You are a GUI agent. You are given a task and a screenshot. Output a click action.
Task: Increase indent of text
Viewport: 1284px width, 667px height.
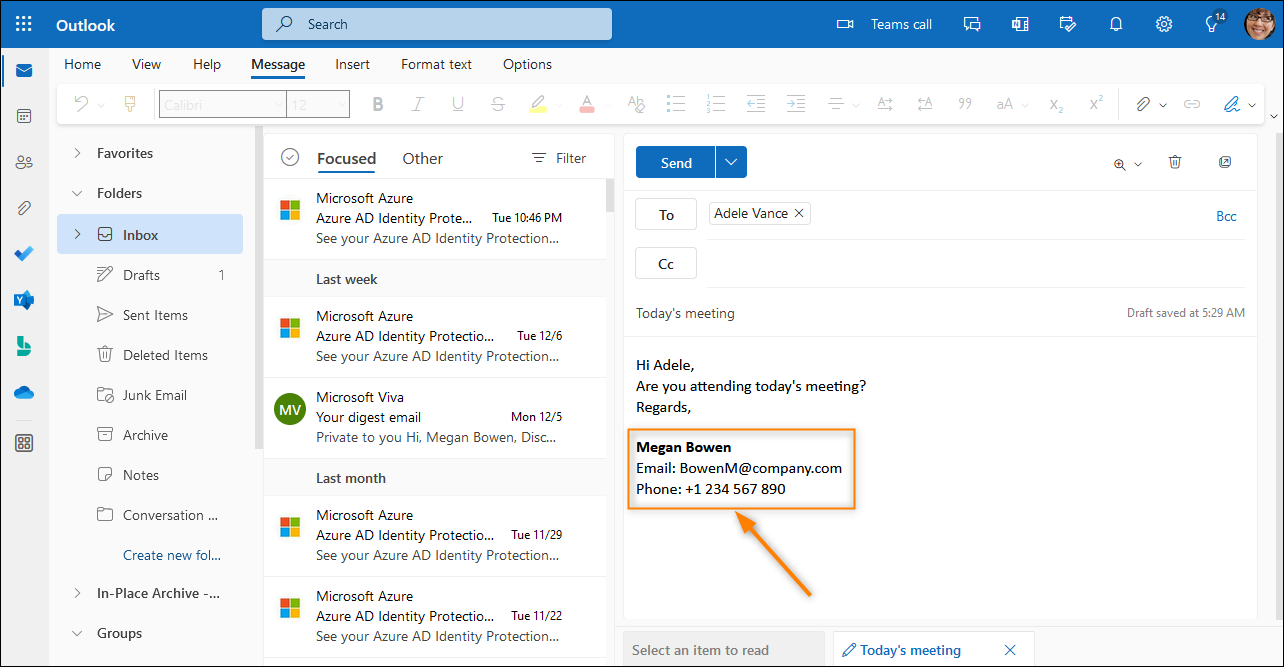coord(796,103)
